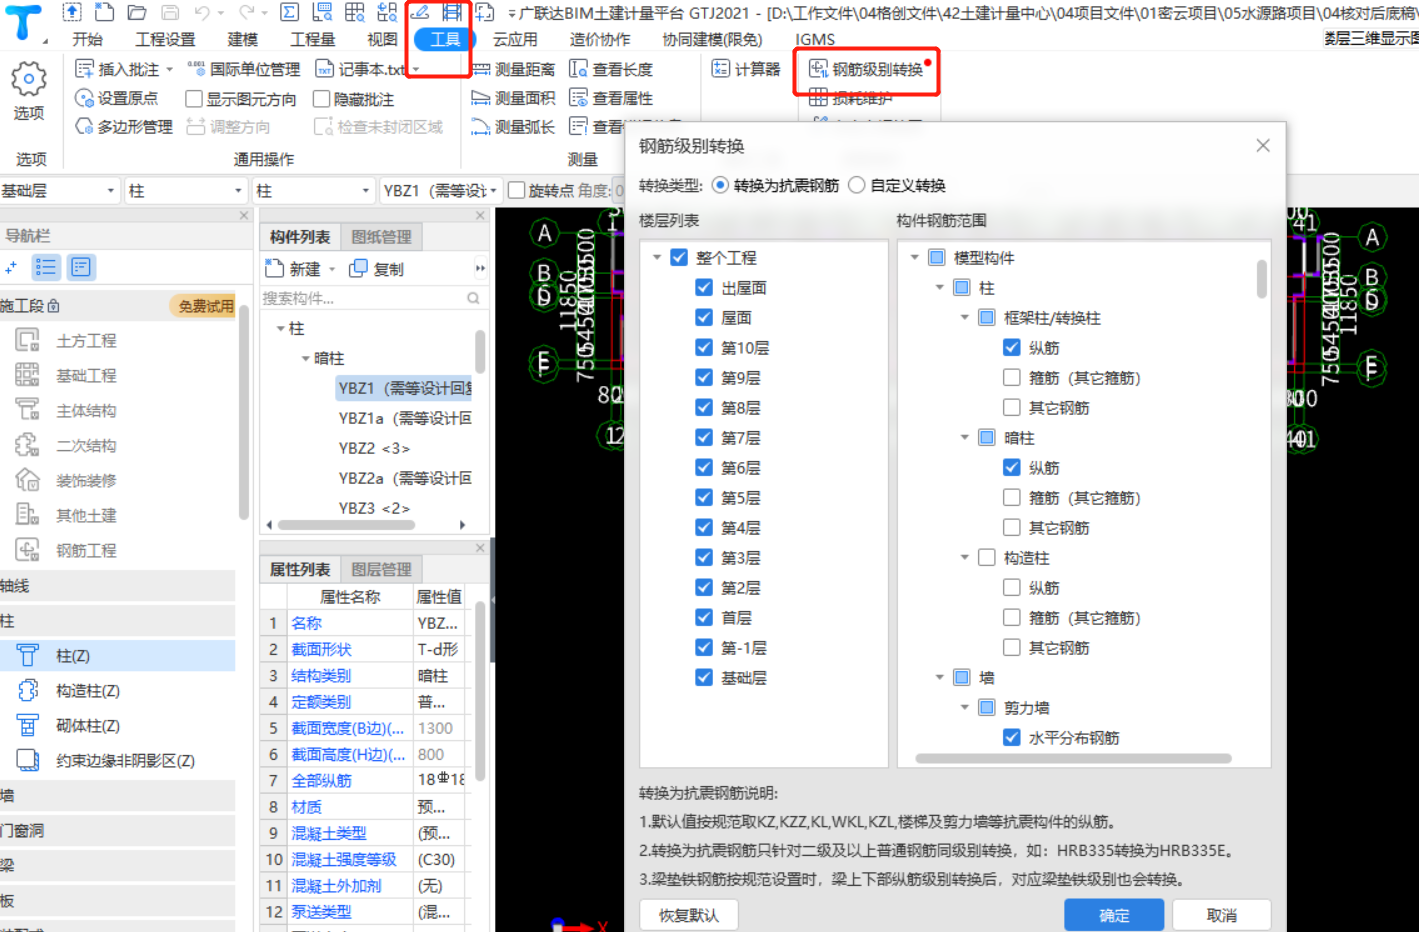Click 取消 to cancel dialog

[1221, 915]
